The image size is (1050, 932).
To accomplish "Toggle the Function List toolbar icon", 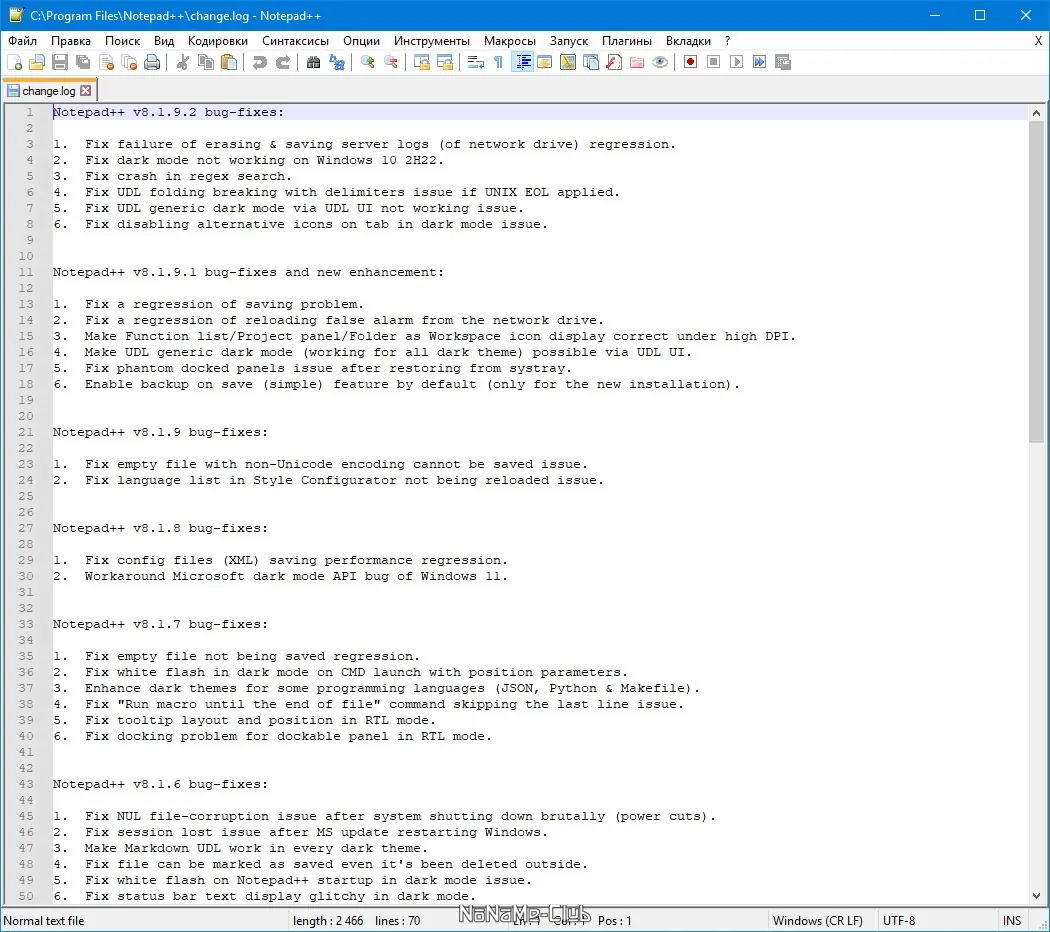I will (x=614, y=62).
